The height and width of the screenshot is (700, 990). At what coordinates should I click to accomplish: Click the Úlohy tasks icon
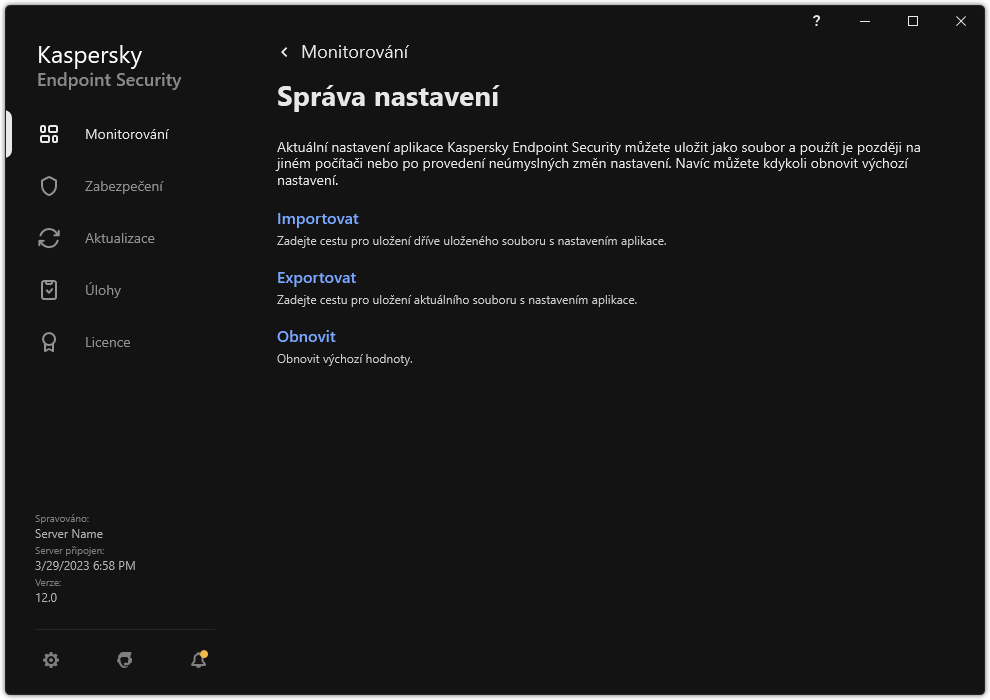click(49, 290)
